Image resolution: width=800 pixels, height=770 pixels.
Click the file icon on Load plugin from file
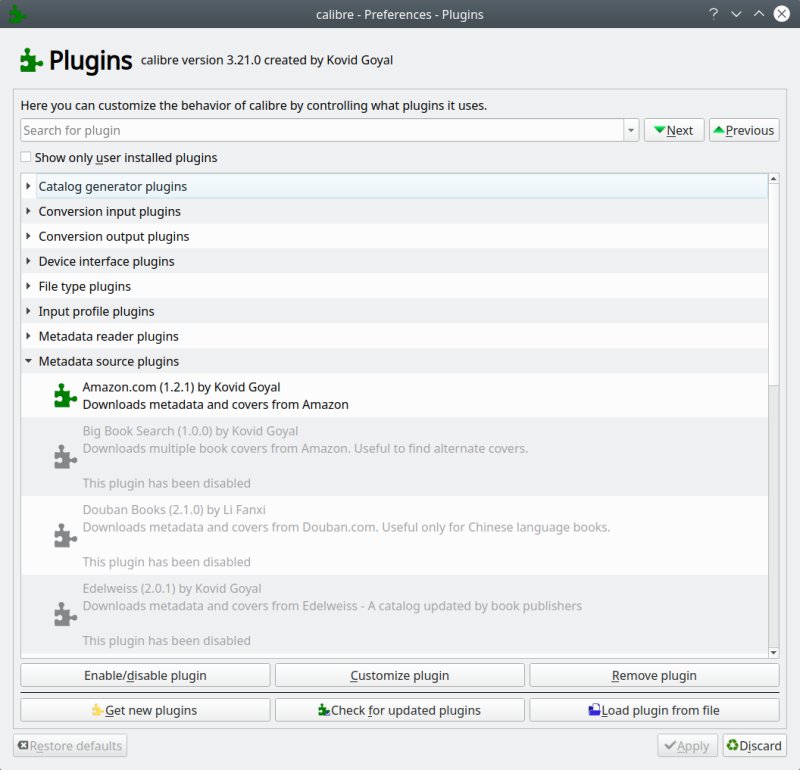594,709
